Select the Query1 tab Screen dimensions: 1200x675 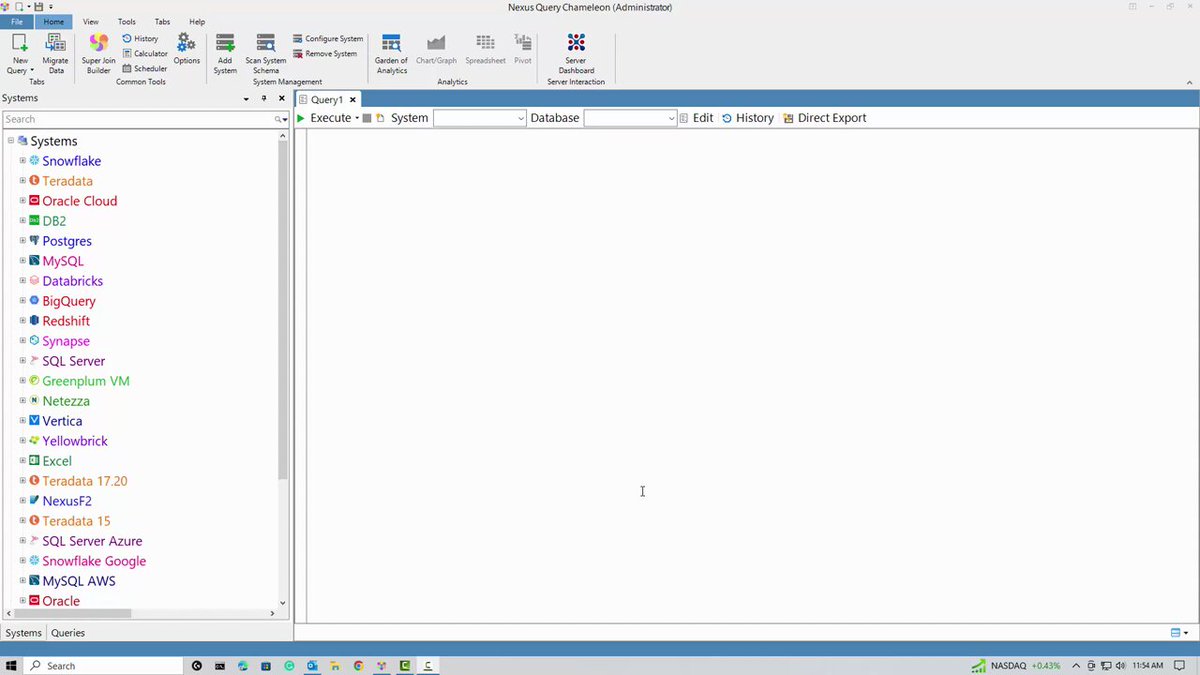click(x=326, y=100)
